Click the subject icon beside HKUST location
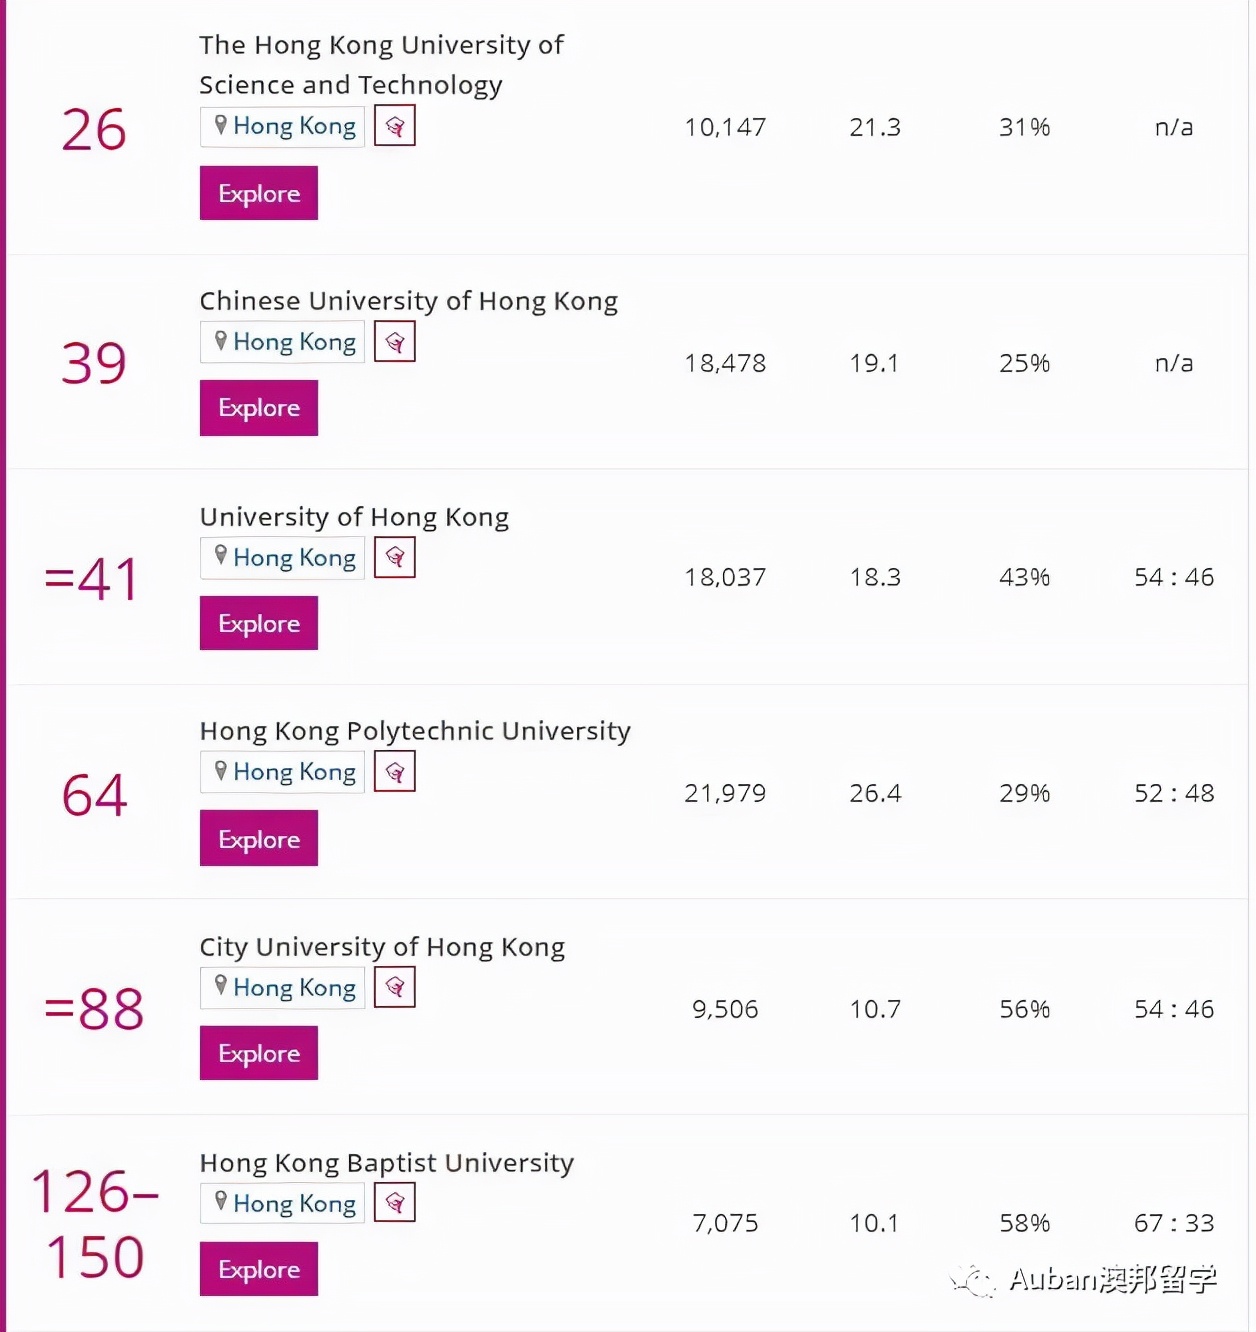Screen dimensions: 1256x1332 click(x=395, y=127)
